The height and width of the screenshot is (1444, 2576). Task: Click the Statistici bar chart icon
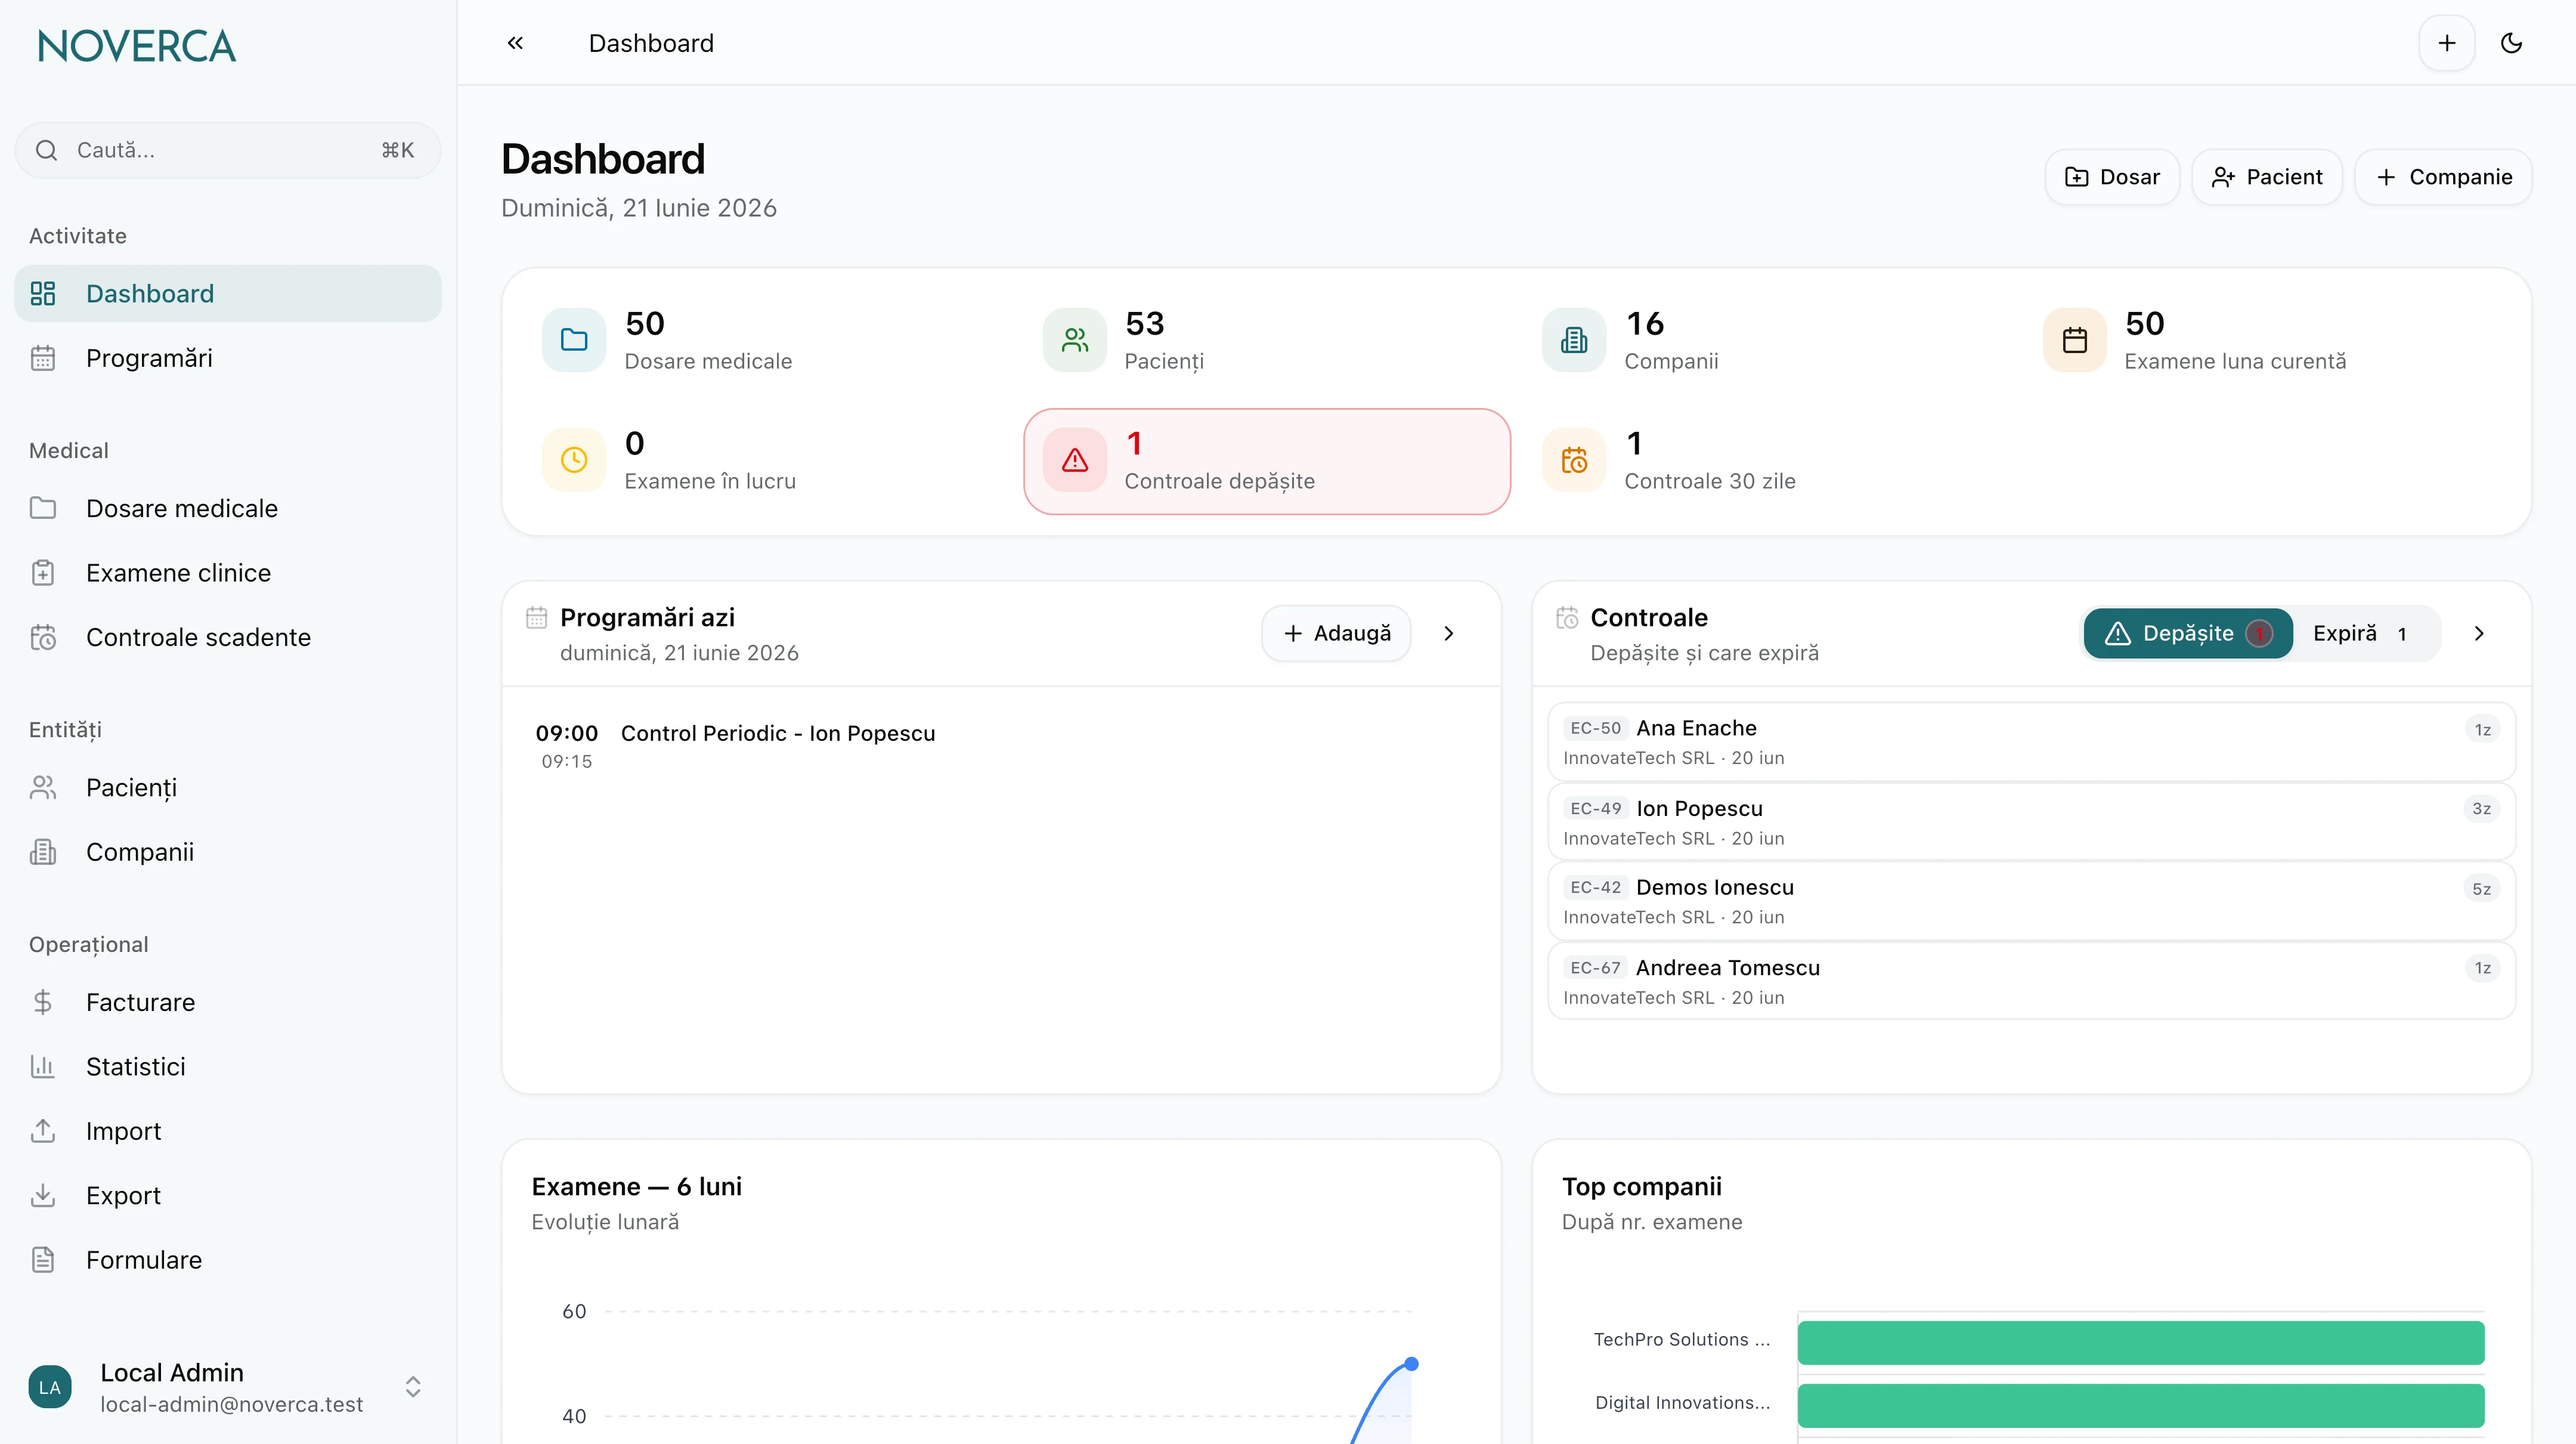point(43,1067)
